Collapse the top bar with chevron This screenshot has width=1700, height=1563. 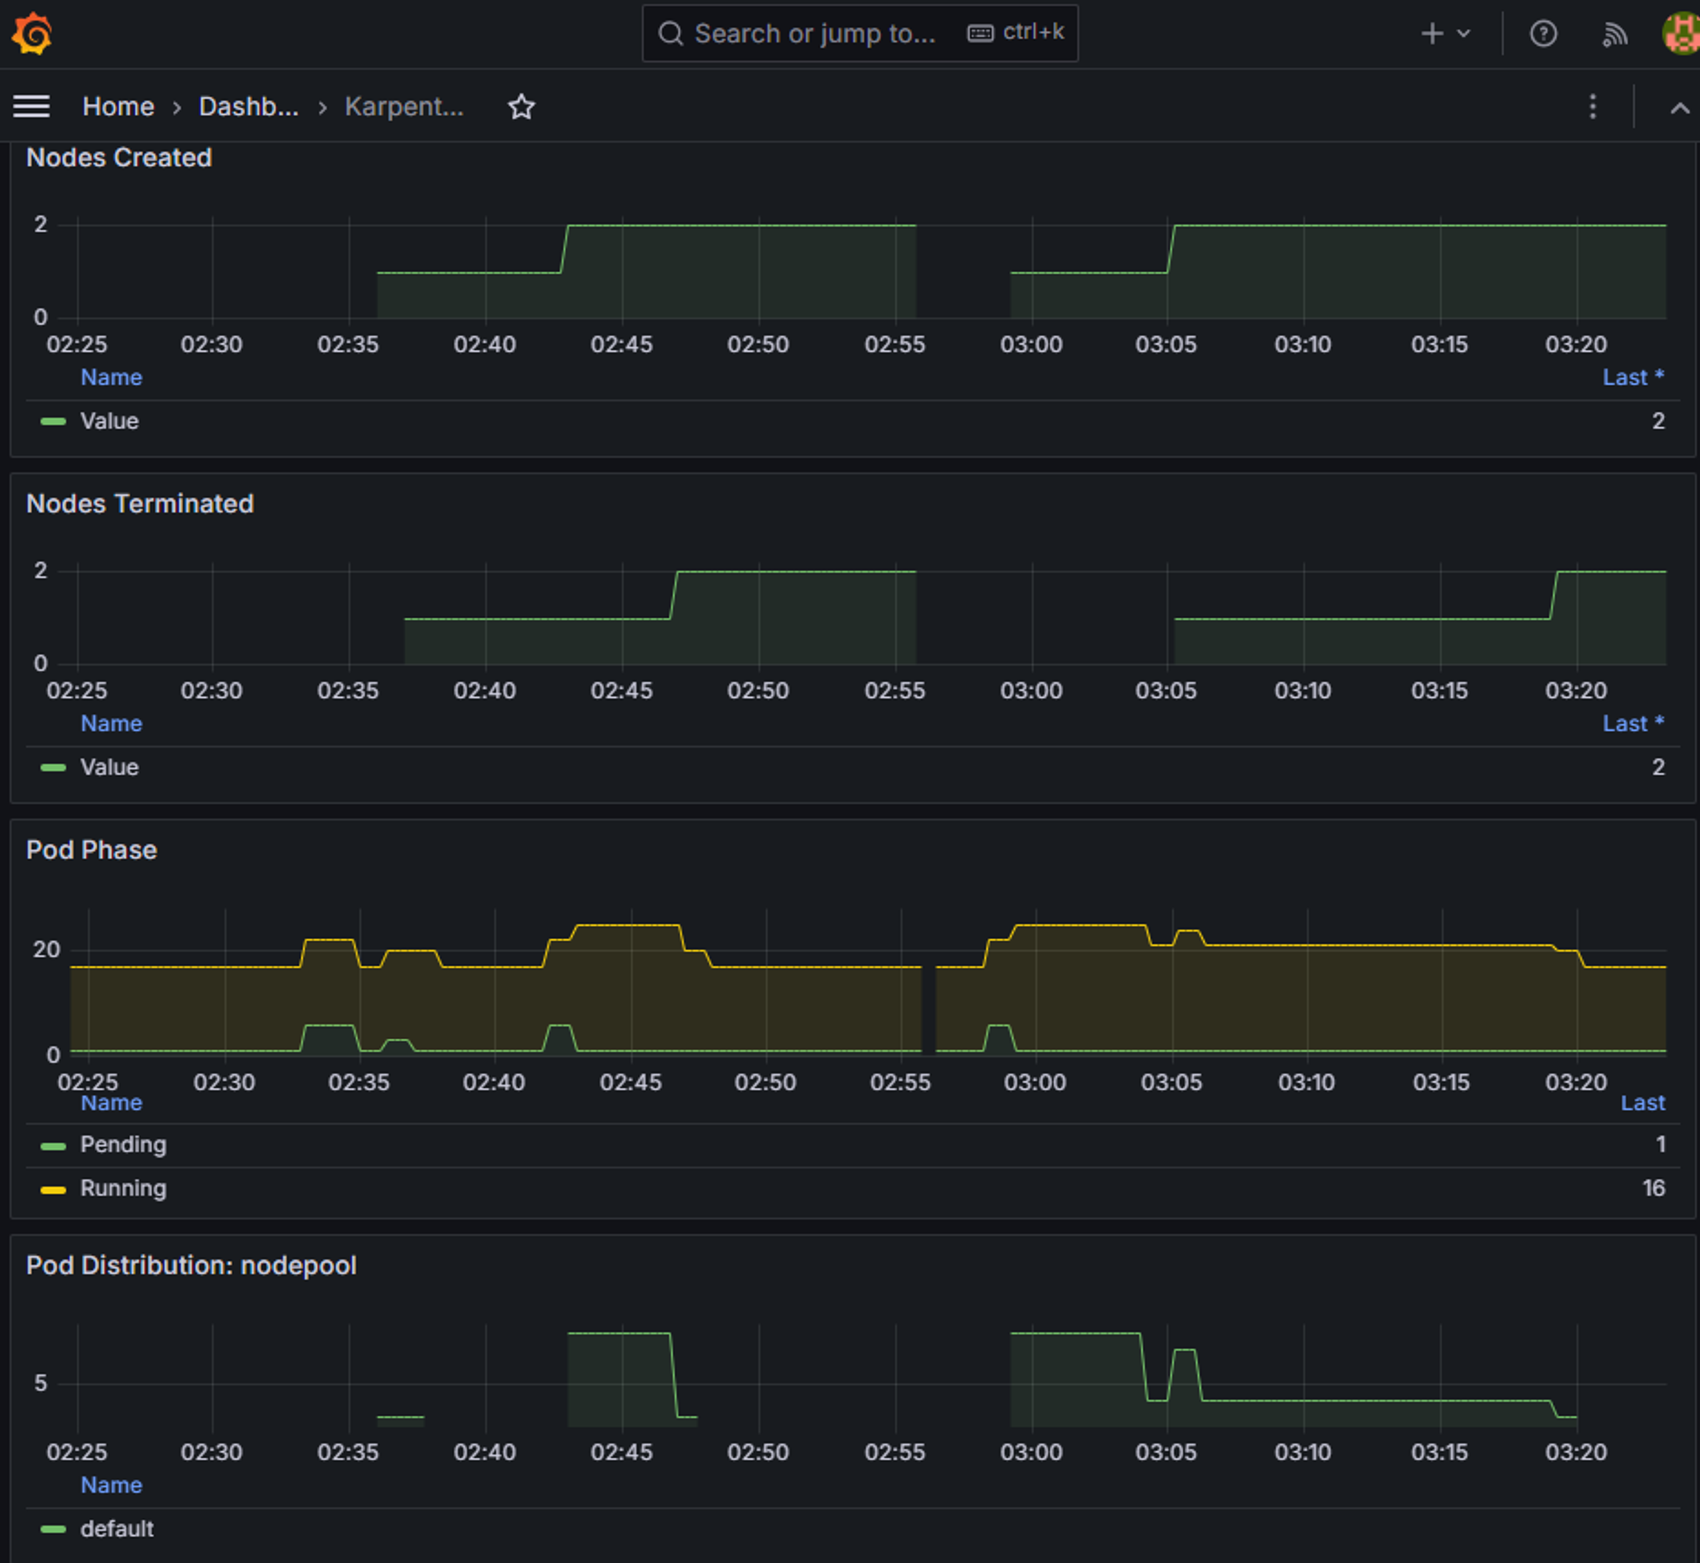click(x=1680, y=108)
